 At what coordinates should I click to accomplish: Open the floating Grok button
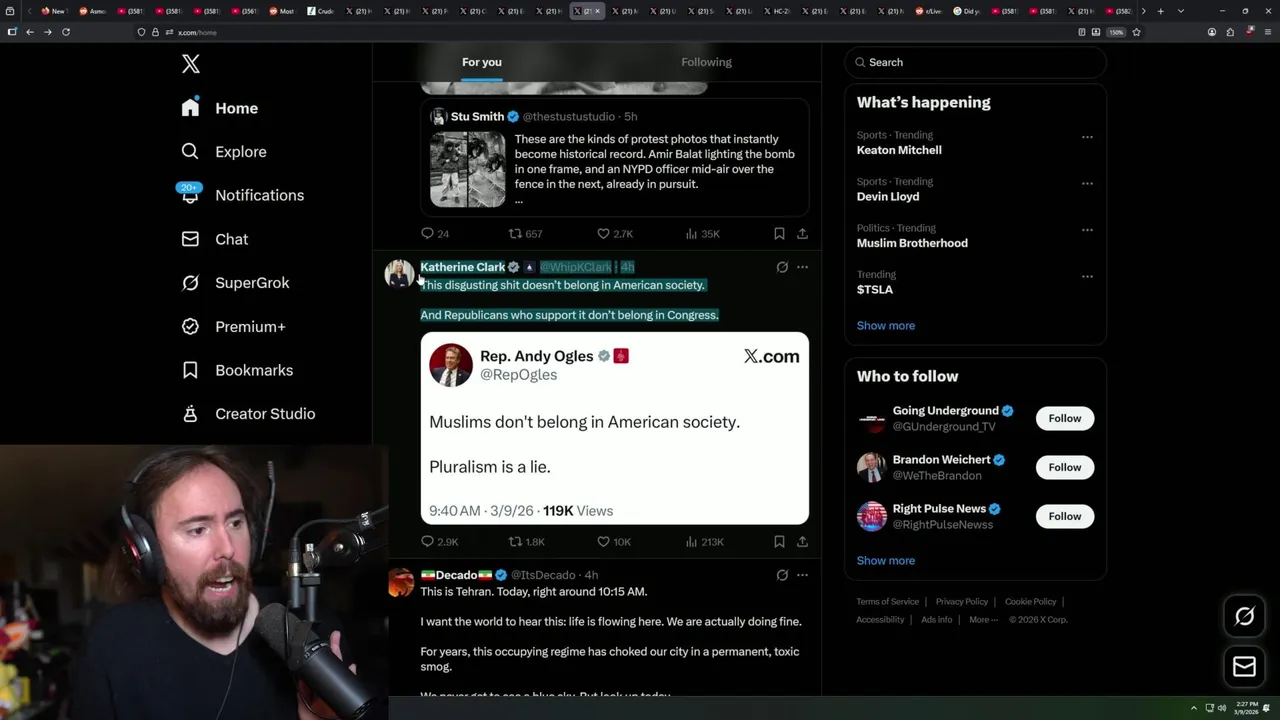pyautogui.click(x=1244, y=617)
